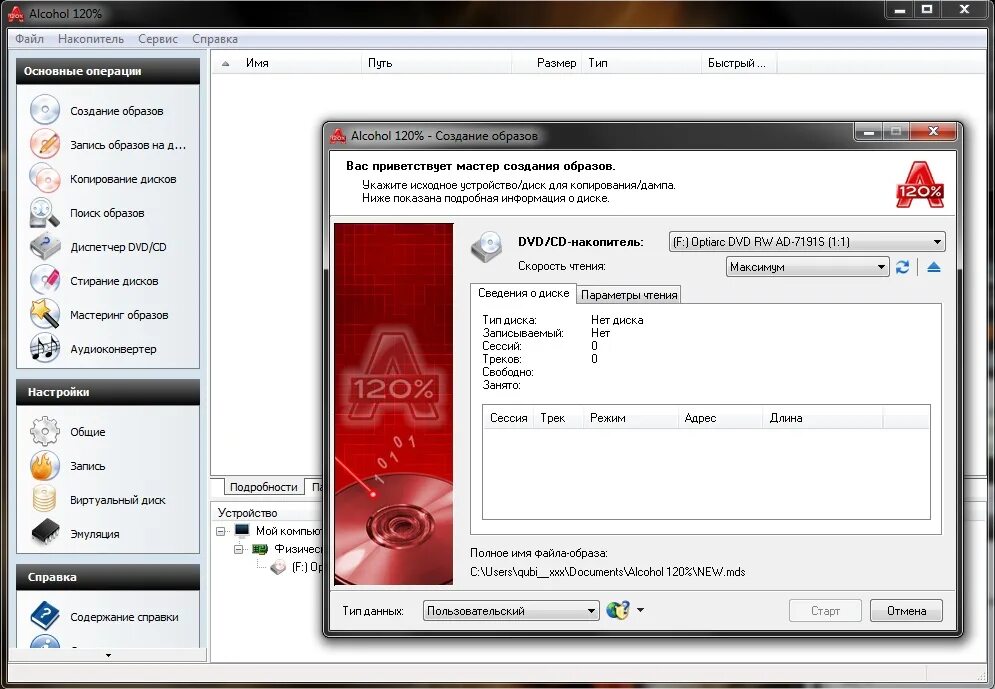Open the Скорость чтения Максимум dropdown
995x689 pixels.
pos(807,267)
